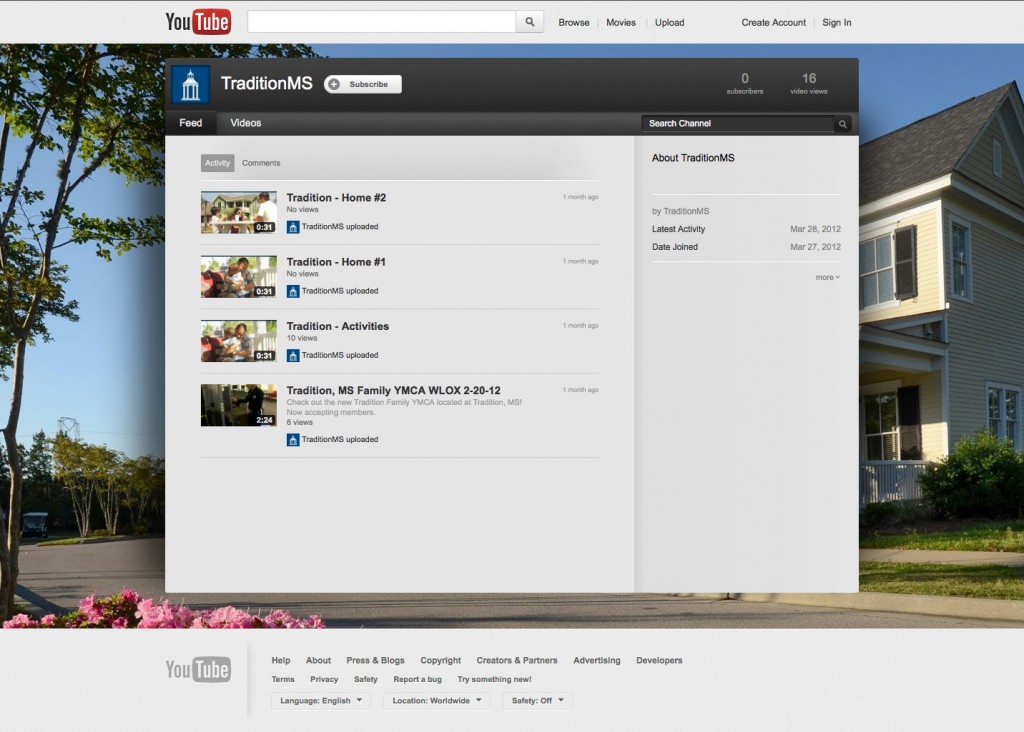The height and width of the screenshot is (732, 1024).
Task: Open the Movies page
Action: pos(620,22)
